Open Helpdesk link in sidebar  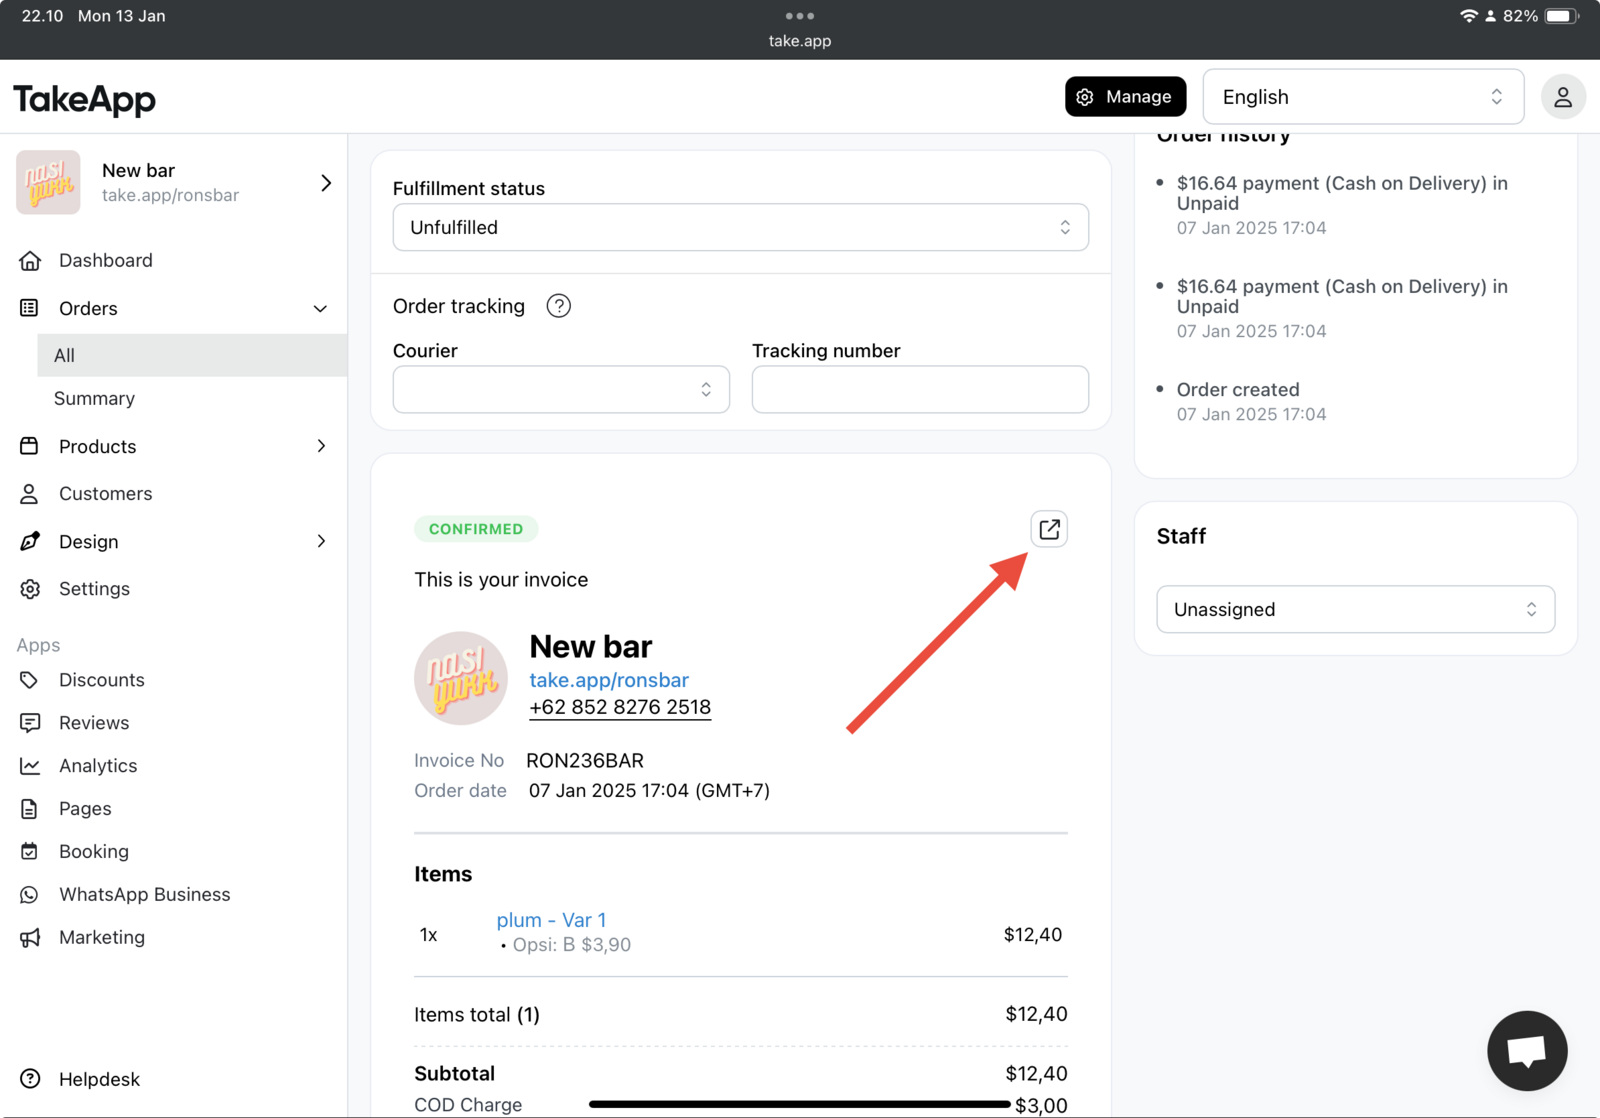pos(99,1079)
